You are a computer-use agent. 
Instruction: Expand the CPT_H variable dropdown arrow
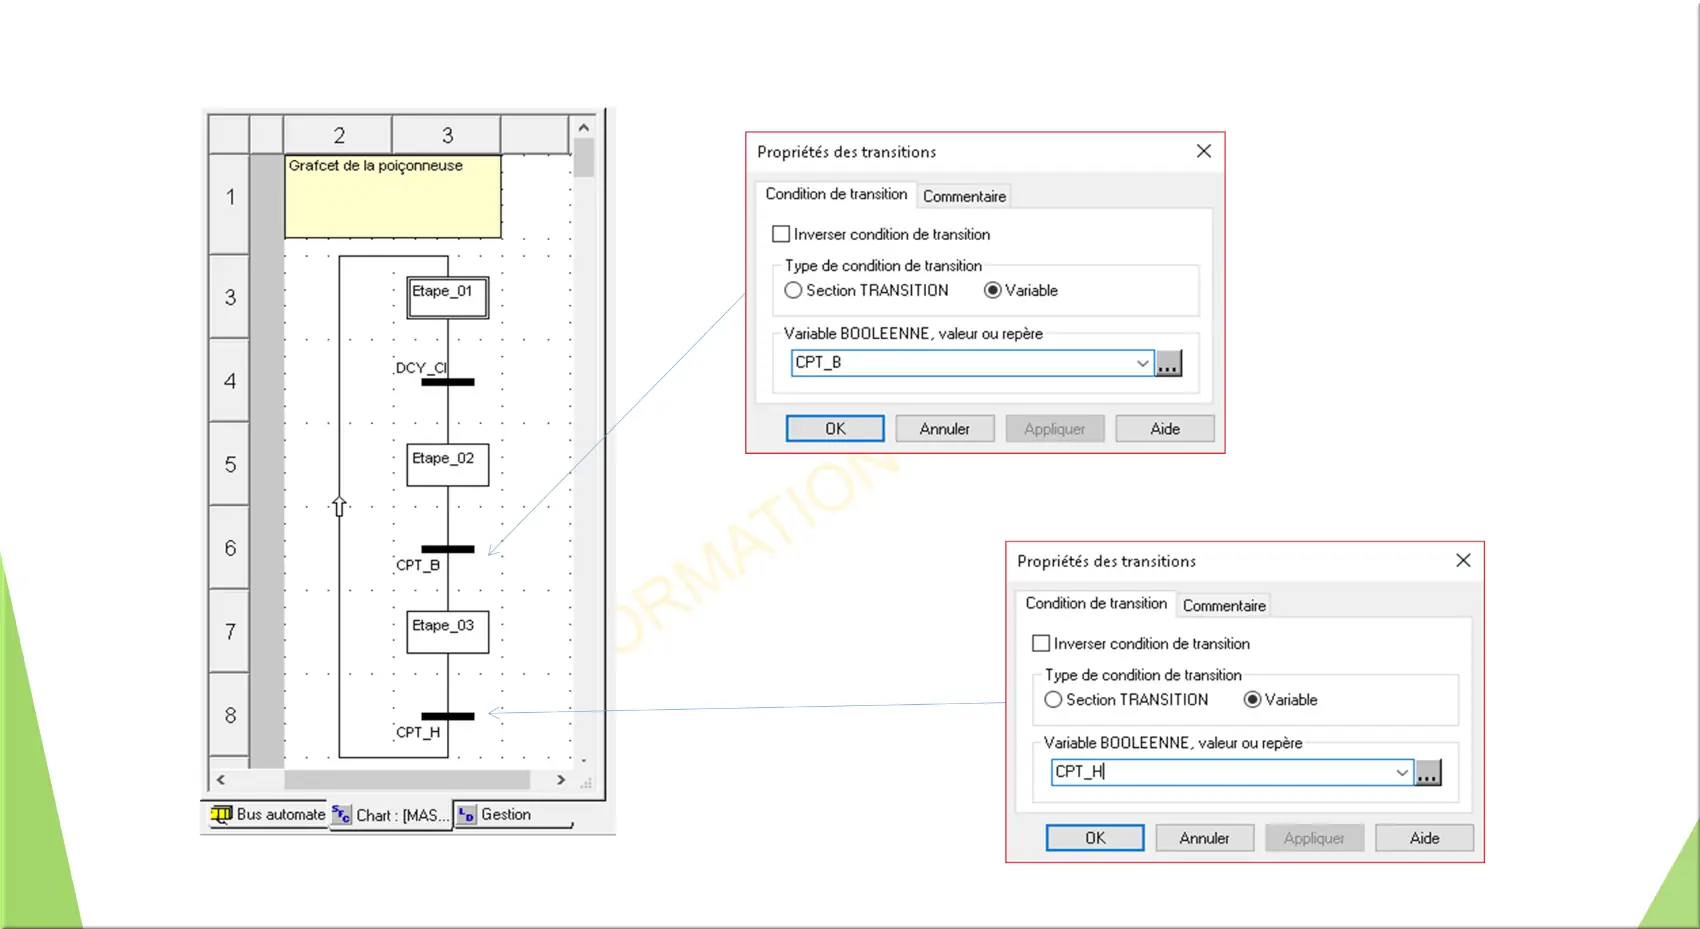[x=1402, y=772]
